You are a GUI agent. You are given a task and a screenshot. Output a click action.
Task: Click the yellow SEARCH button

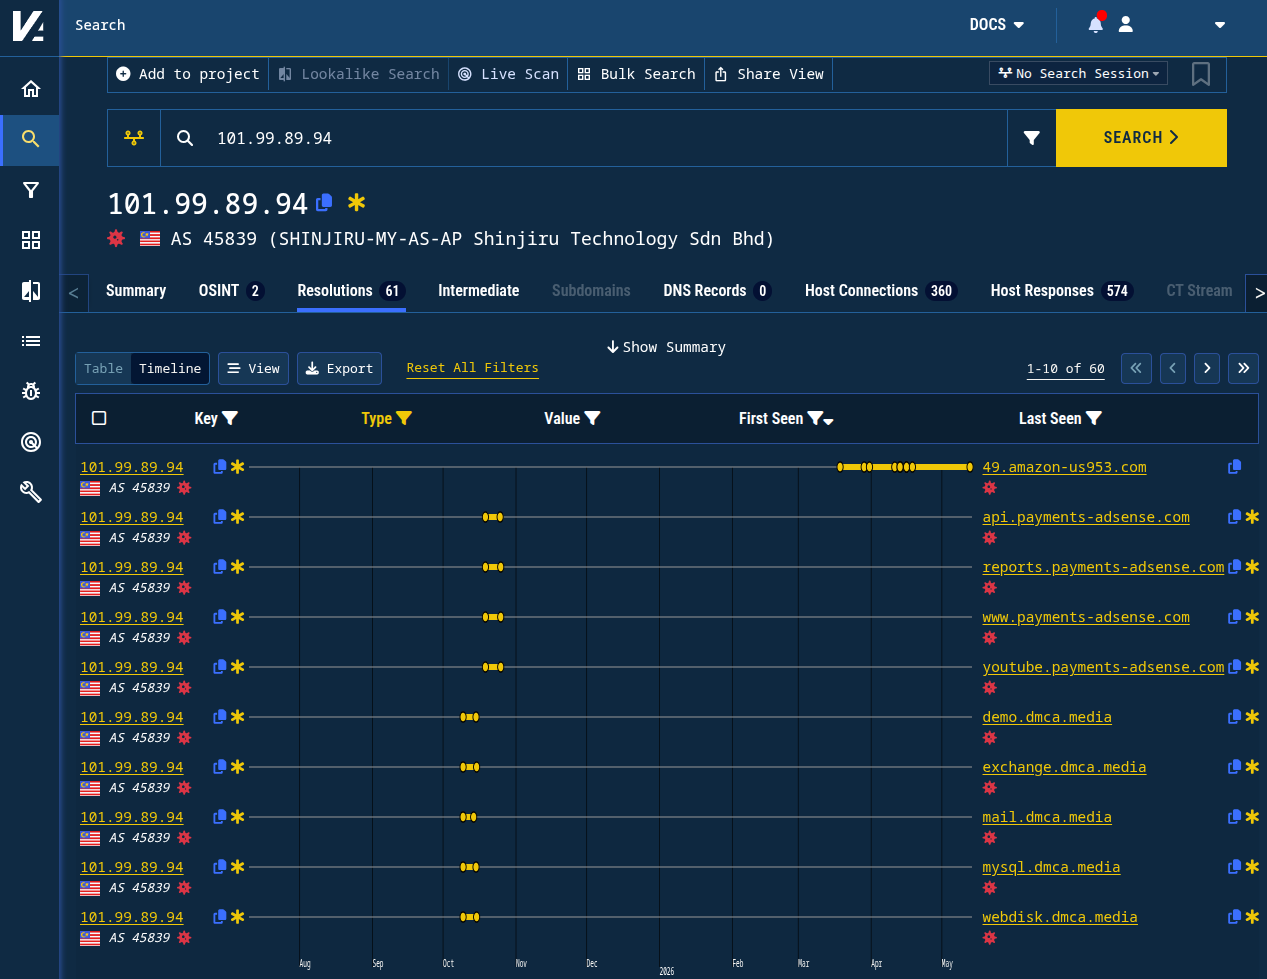click(1141, 138)
